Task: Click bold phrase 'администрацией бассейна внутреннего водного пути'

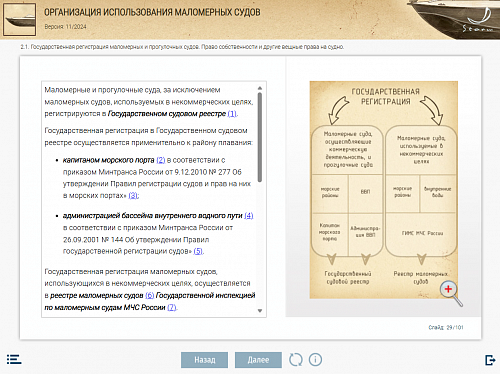Action: pyautogui.click(x=153, y=216)
